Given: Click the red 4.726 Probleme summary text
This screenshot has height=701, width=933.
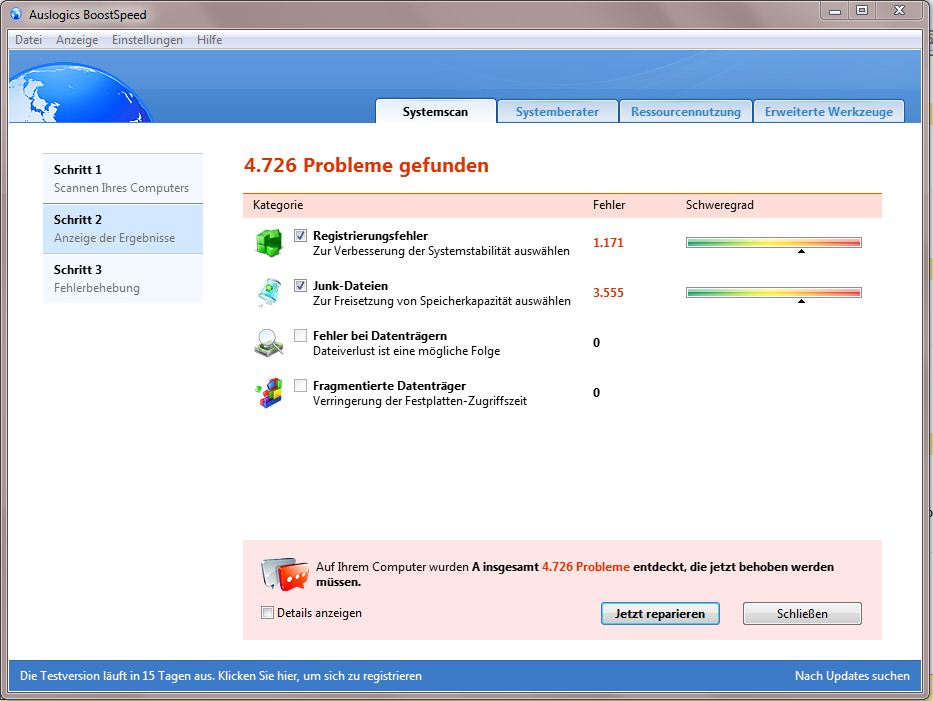Looking at the screenshot, I should click(586, 567).
